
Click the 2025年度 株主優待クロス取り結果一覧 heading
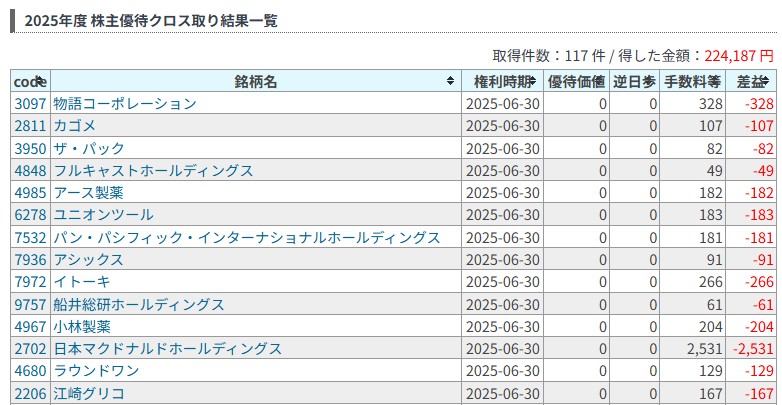(151, 21)
